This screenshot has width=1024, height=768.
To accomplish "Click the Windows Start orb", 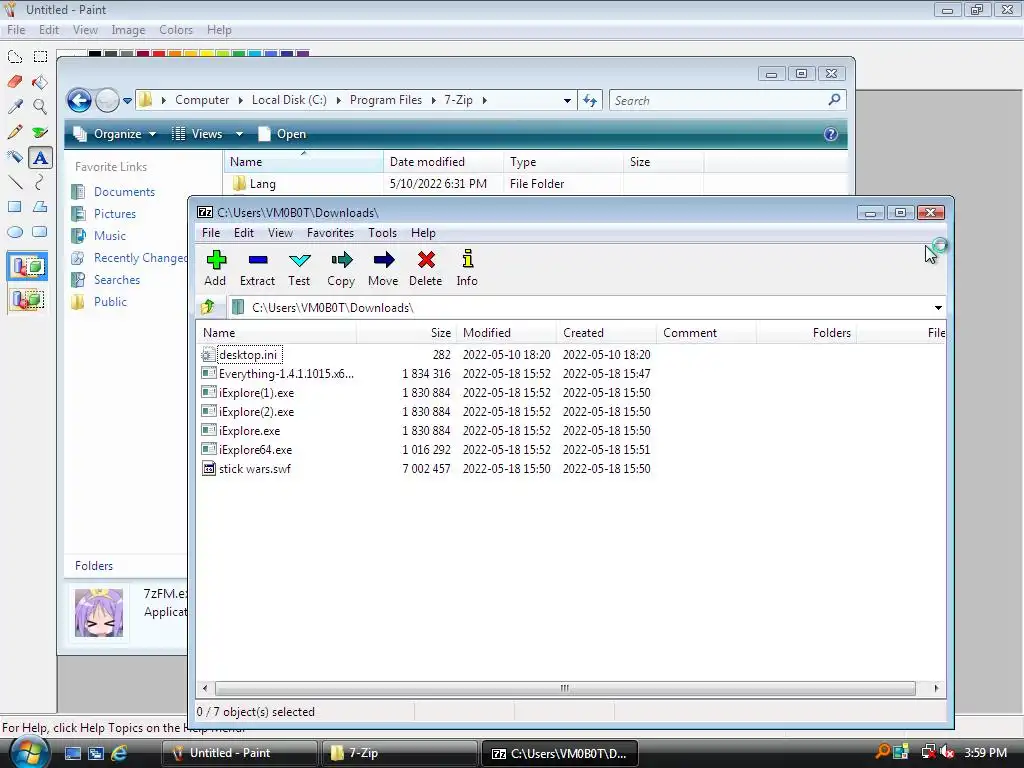I will click(28, 753).
